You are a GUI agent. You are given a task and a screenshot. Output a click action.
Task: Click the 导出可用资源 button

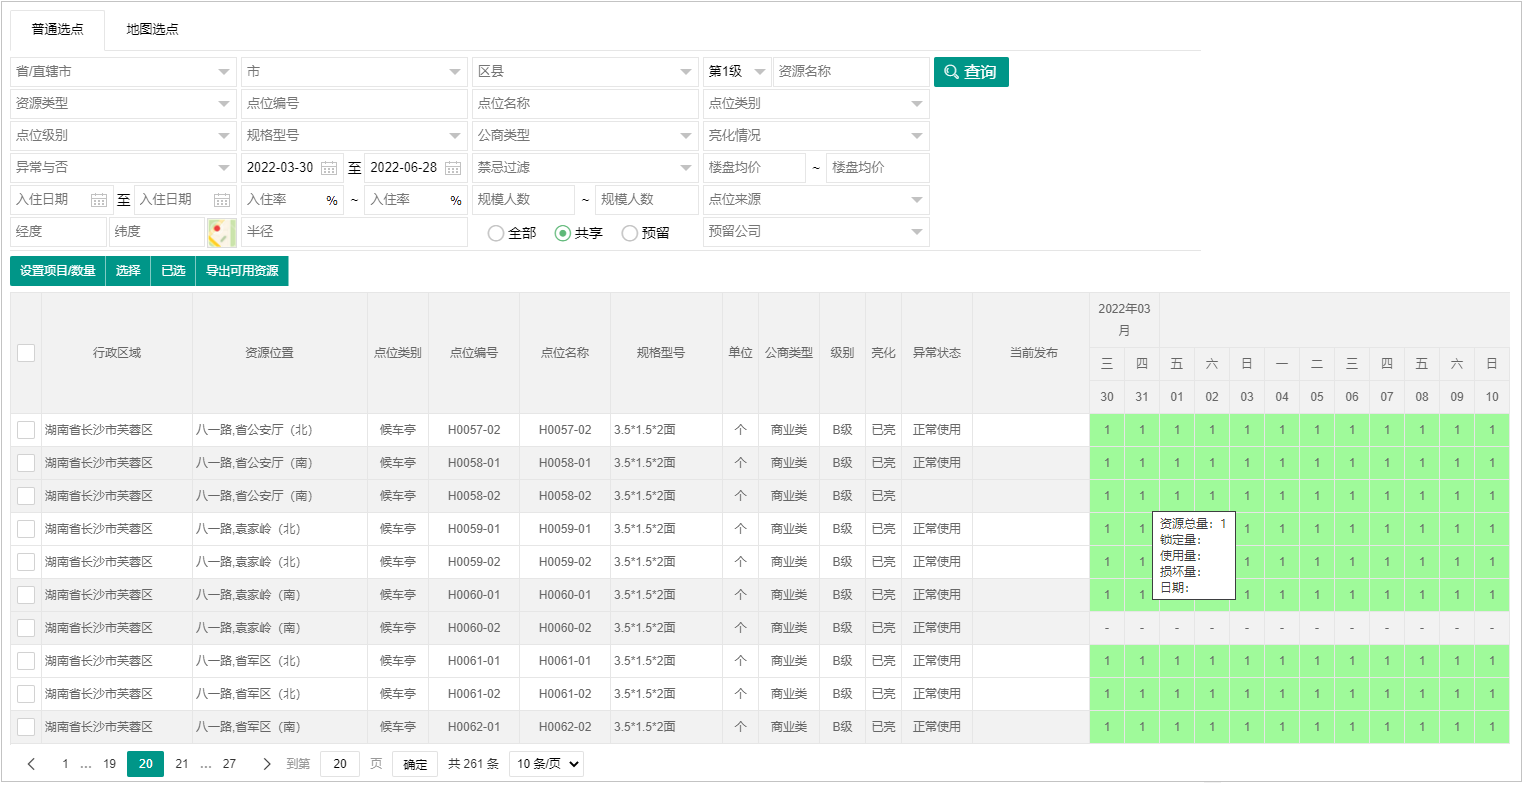point(242,271)
